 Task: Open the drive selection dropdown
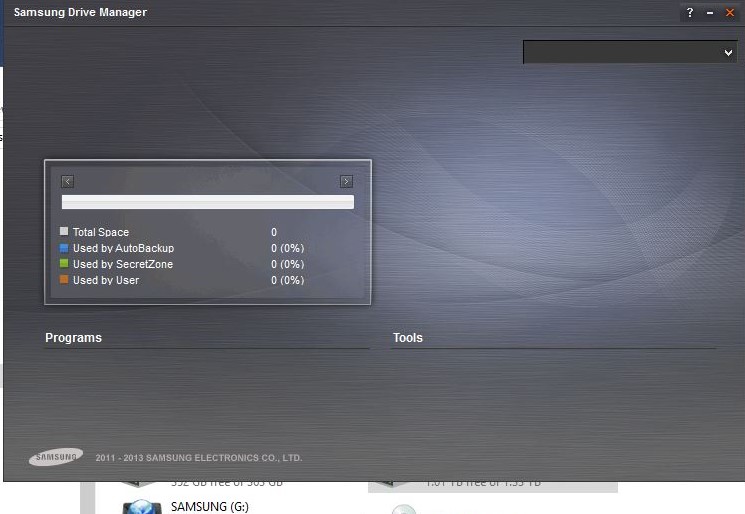[x=630, y=52]
